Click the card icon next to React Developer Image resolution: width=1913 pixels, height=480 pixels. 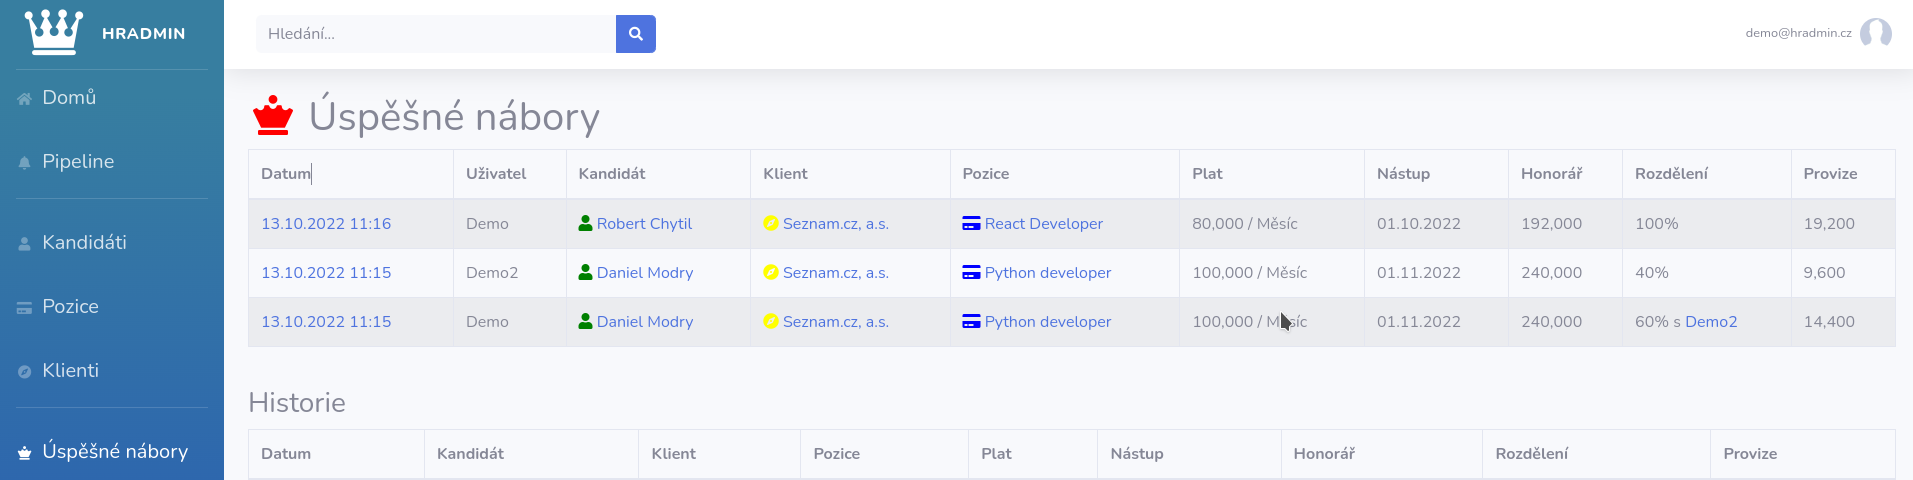(x=971, y=223)
